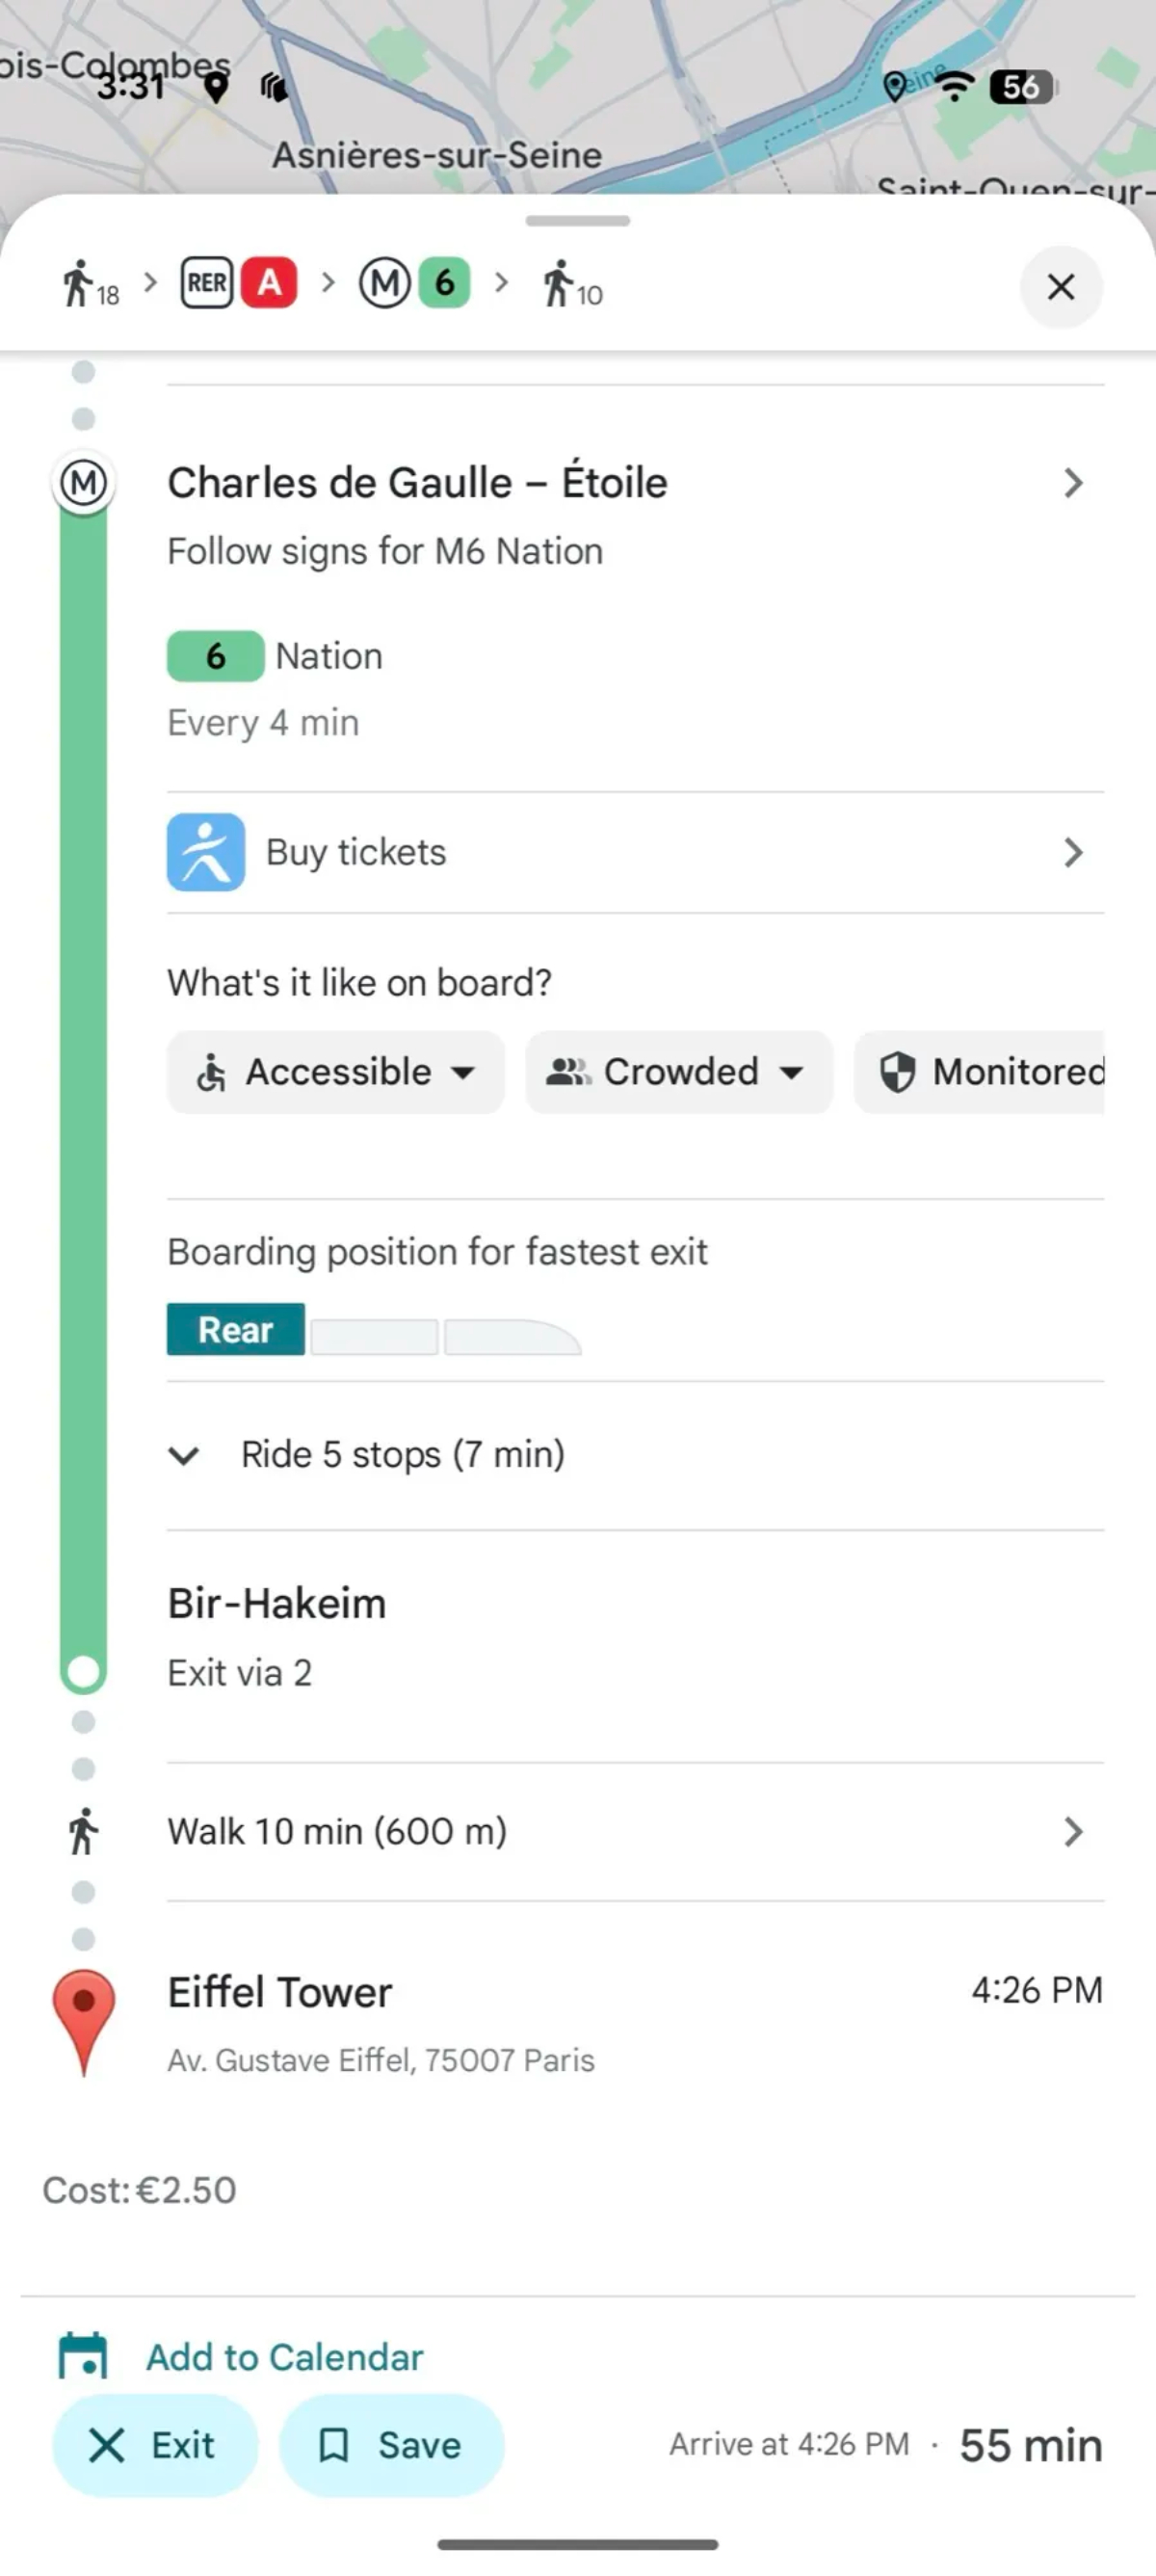1156x2576 pixels.
Task: Tap the sheet drag handle
Action: 578,221
